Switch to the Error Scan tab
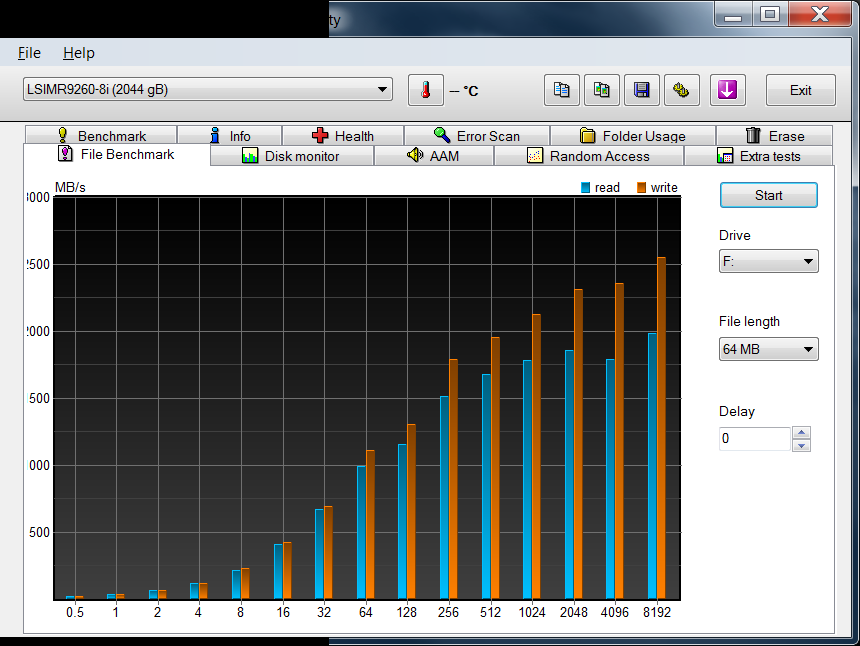860x646 pixels. pyautogui.click(x=476, y=136)
